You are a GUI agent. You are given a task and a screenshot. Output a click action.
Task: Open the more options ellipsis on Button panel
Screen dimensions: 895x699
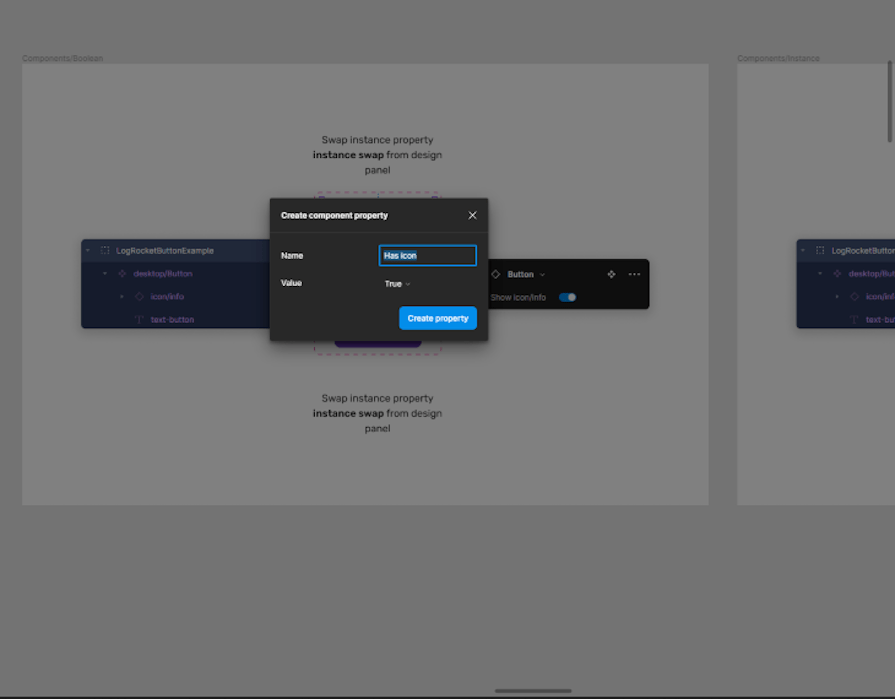tap(633, 274)
